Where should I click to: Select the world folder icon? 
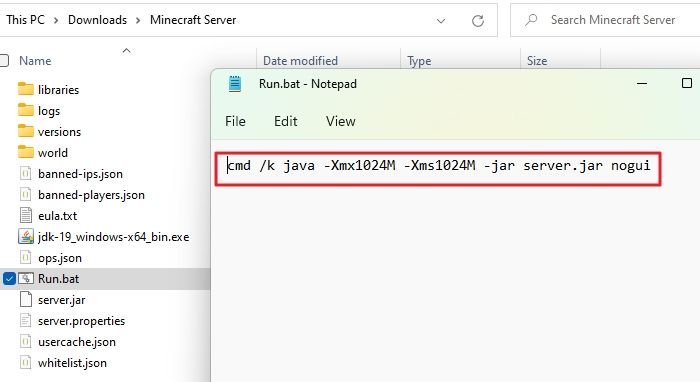25,152
